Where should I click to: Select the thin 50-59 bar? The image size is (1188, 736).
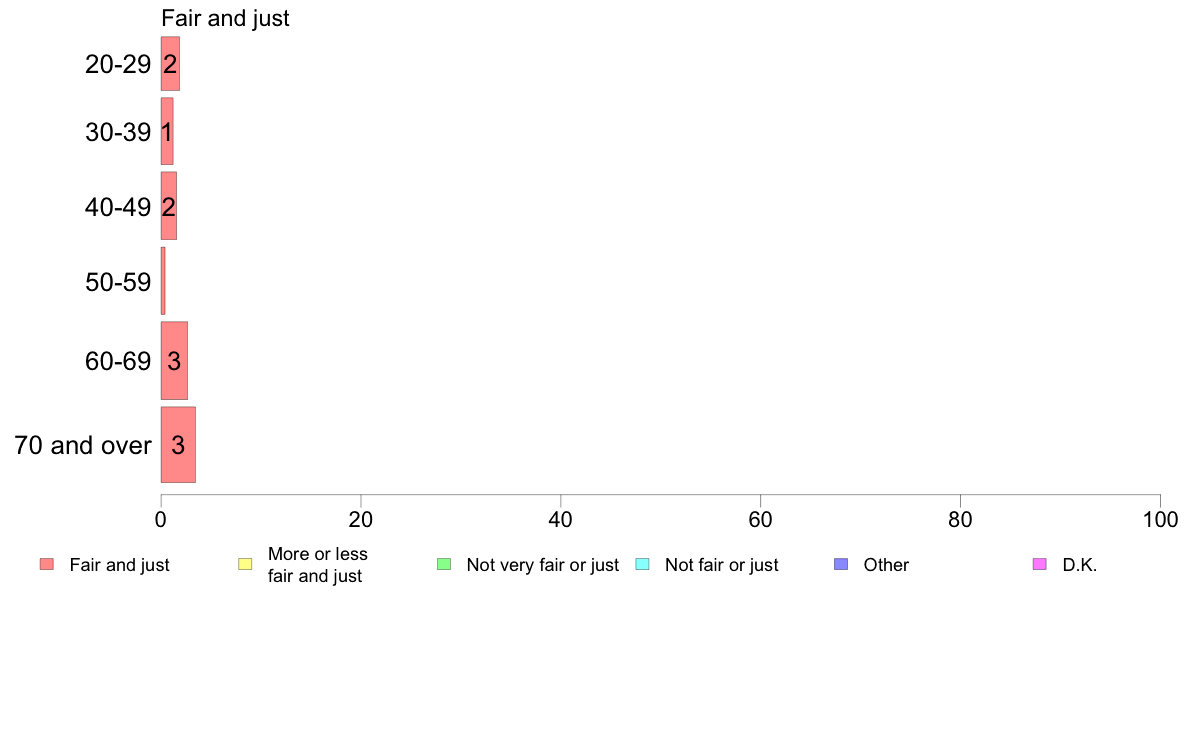tap(163, 281)
